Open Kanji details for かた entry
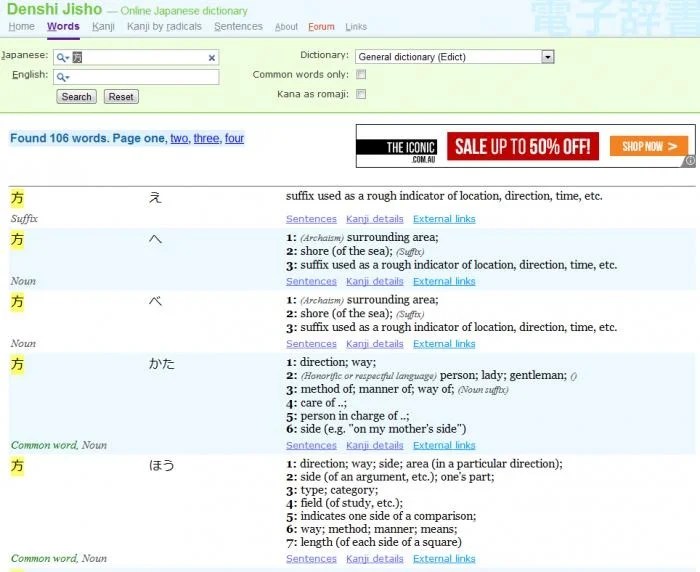700x572 pixels. tap(375, 446)
